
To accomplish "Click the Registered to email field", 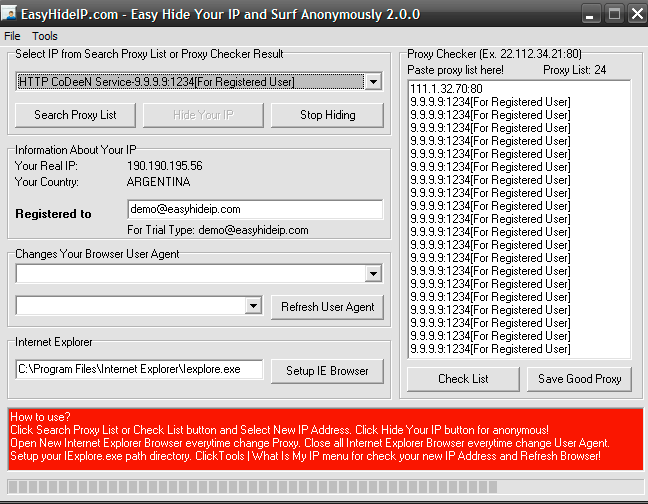I will 255,209.
